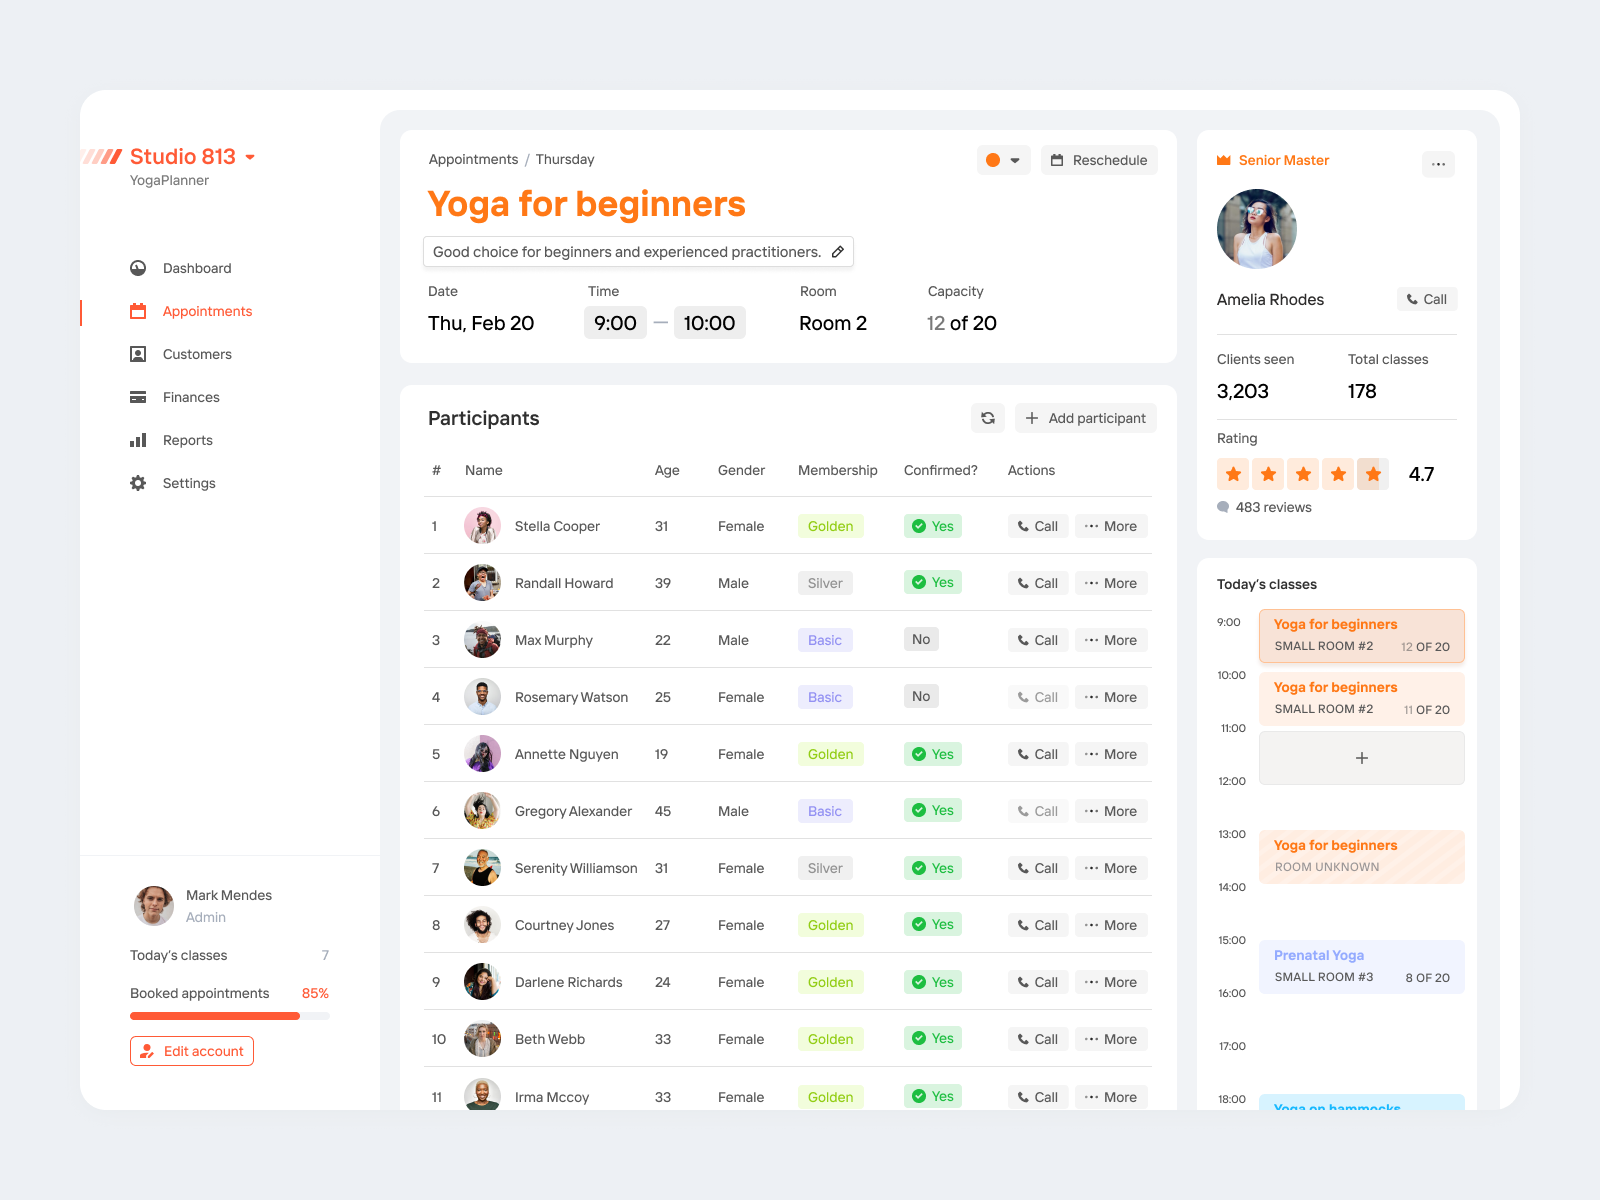Go to Appointments in the sidebar
The image size is (1600, 1200).
[x=207, y=311]
